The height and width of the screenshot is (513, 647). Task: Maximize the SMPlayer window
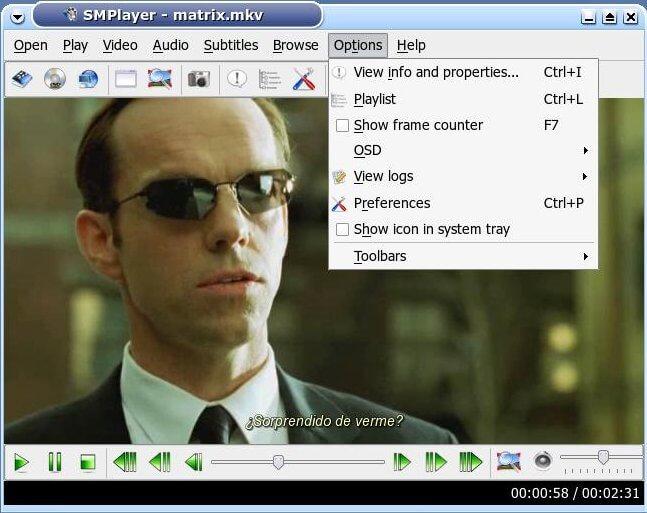[609, 17]
